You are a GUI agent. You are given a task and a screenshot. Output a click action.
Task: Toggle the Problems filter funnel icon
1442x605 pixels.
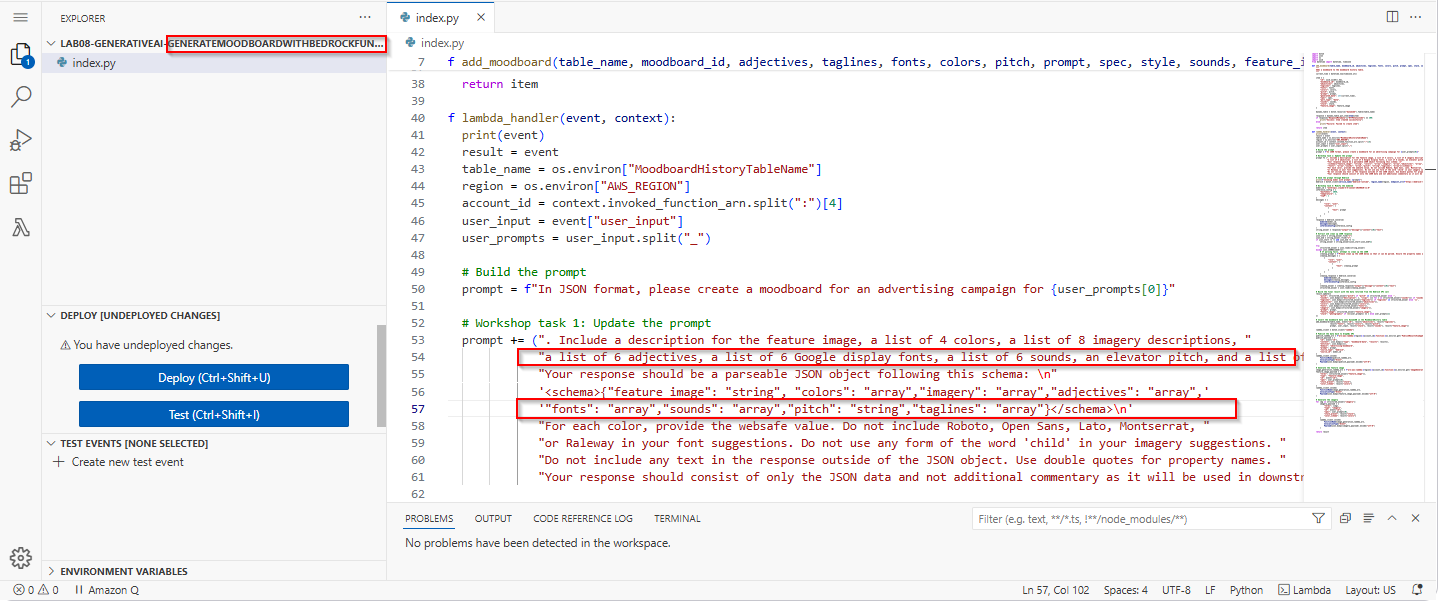(x=1318, y=519)
